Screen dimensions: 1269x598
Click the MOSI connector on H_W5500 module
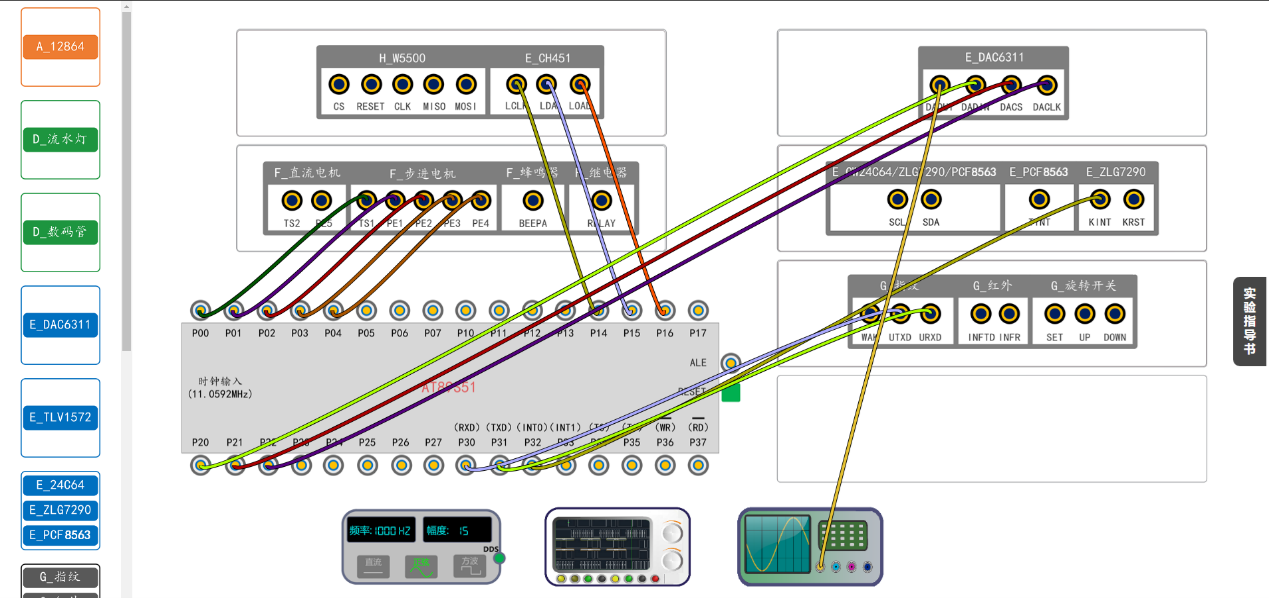click(x=466, y=85)
